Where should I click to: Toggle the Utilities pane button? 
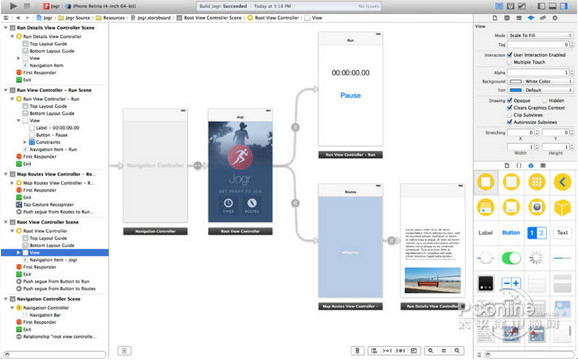[564, 6]
